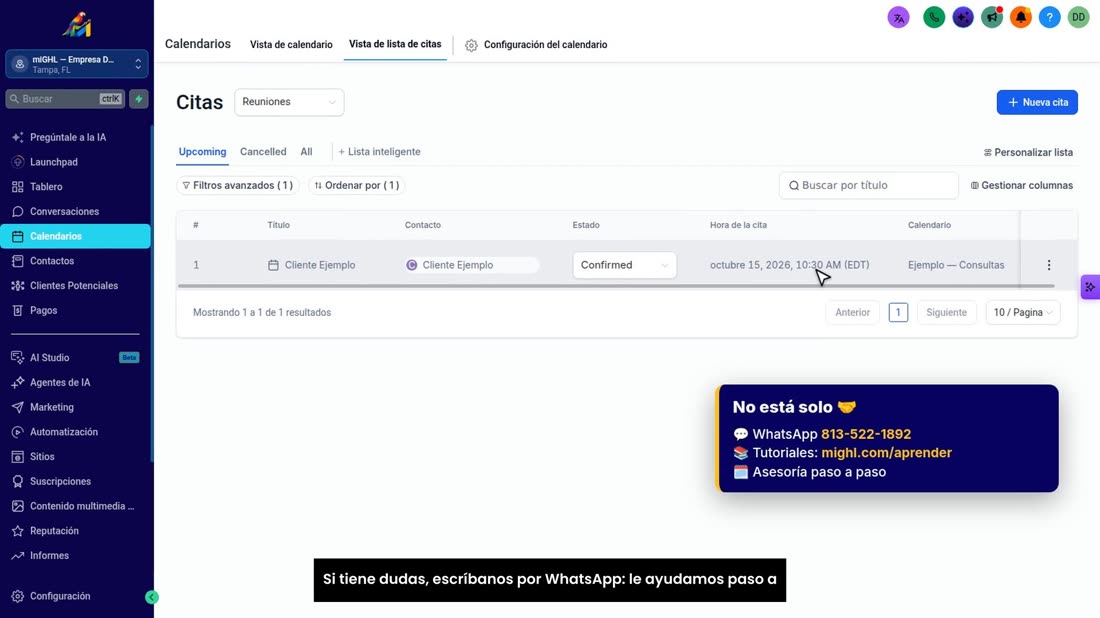Open the Cliente Ejemplo contact chip
Viewport: 1100px width, 618px height.
click(472, 265)
